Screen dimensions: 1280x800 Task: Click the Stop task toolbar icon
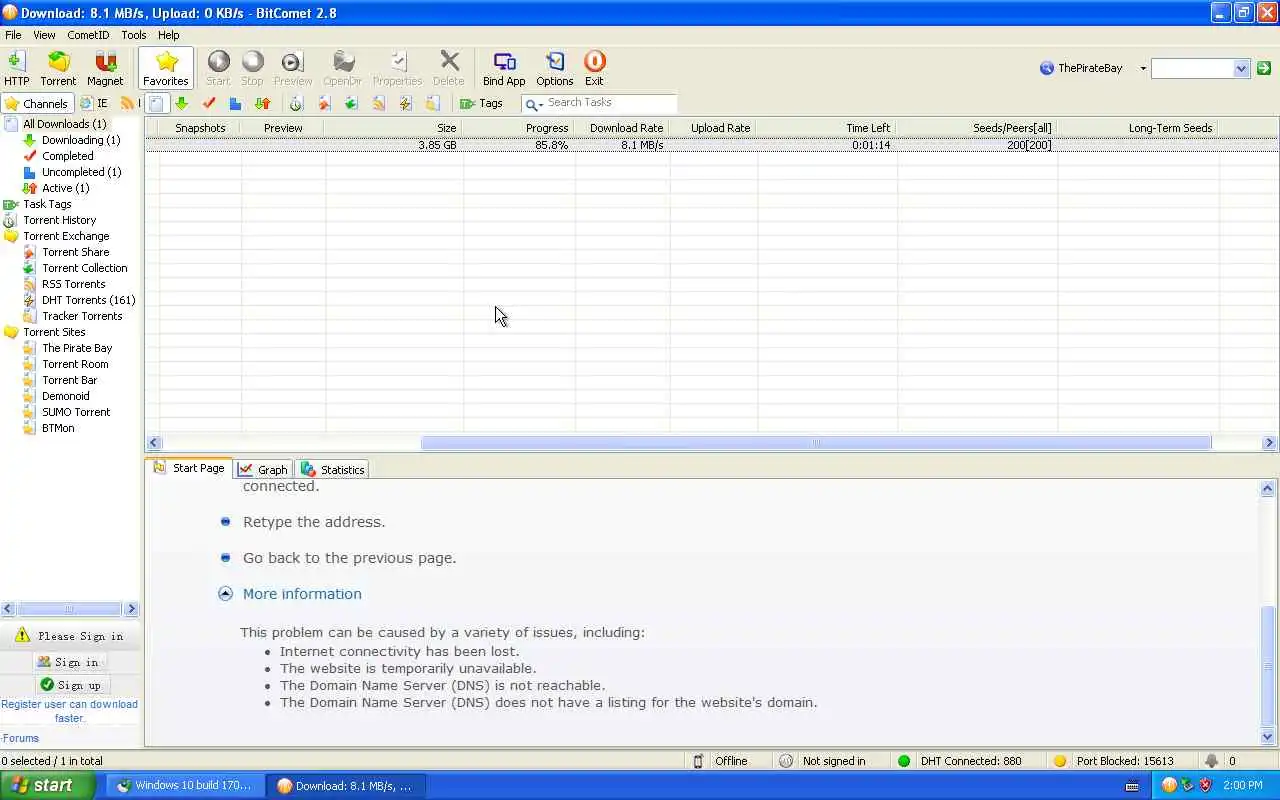click(252, 68)
